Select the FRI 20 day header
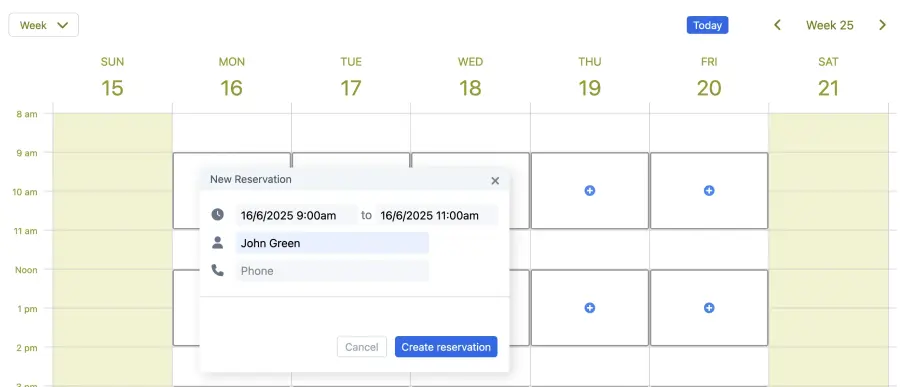The width and height of the screenshot is (900, 387). (x=709, y=78)
